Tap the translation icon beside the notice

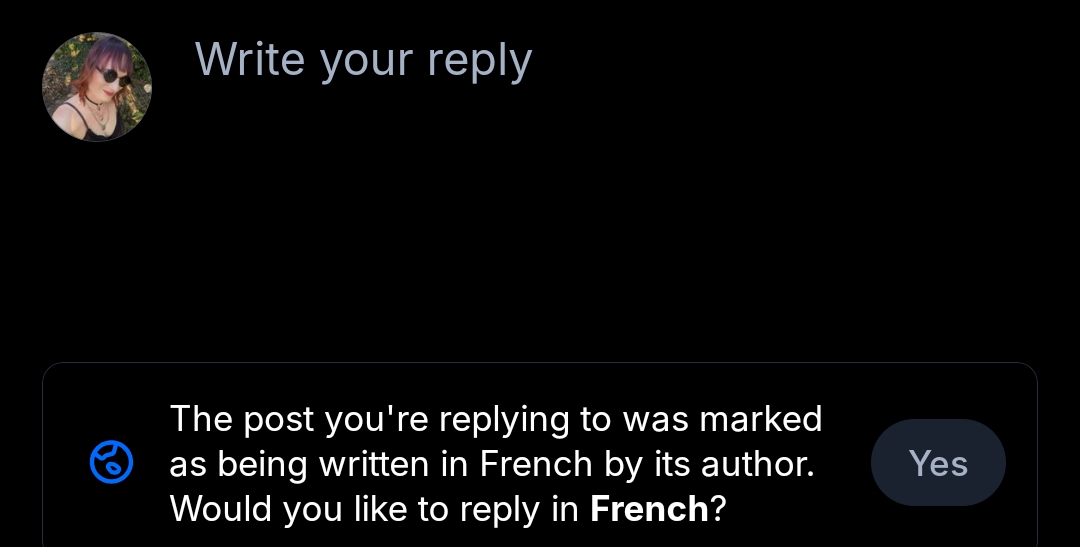click(x=111, y=463)
